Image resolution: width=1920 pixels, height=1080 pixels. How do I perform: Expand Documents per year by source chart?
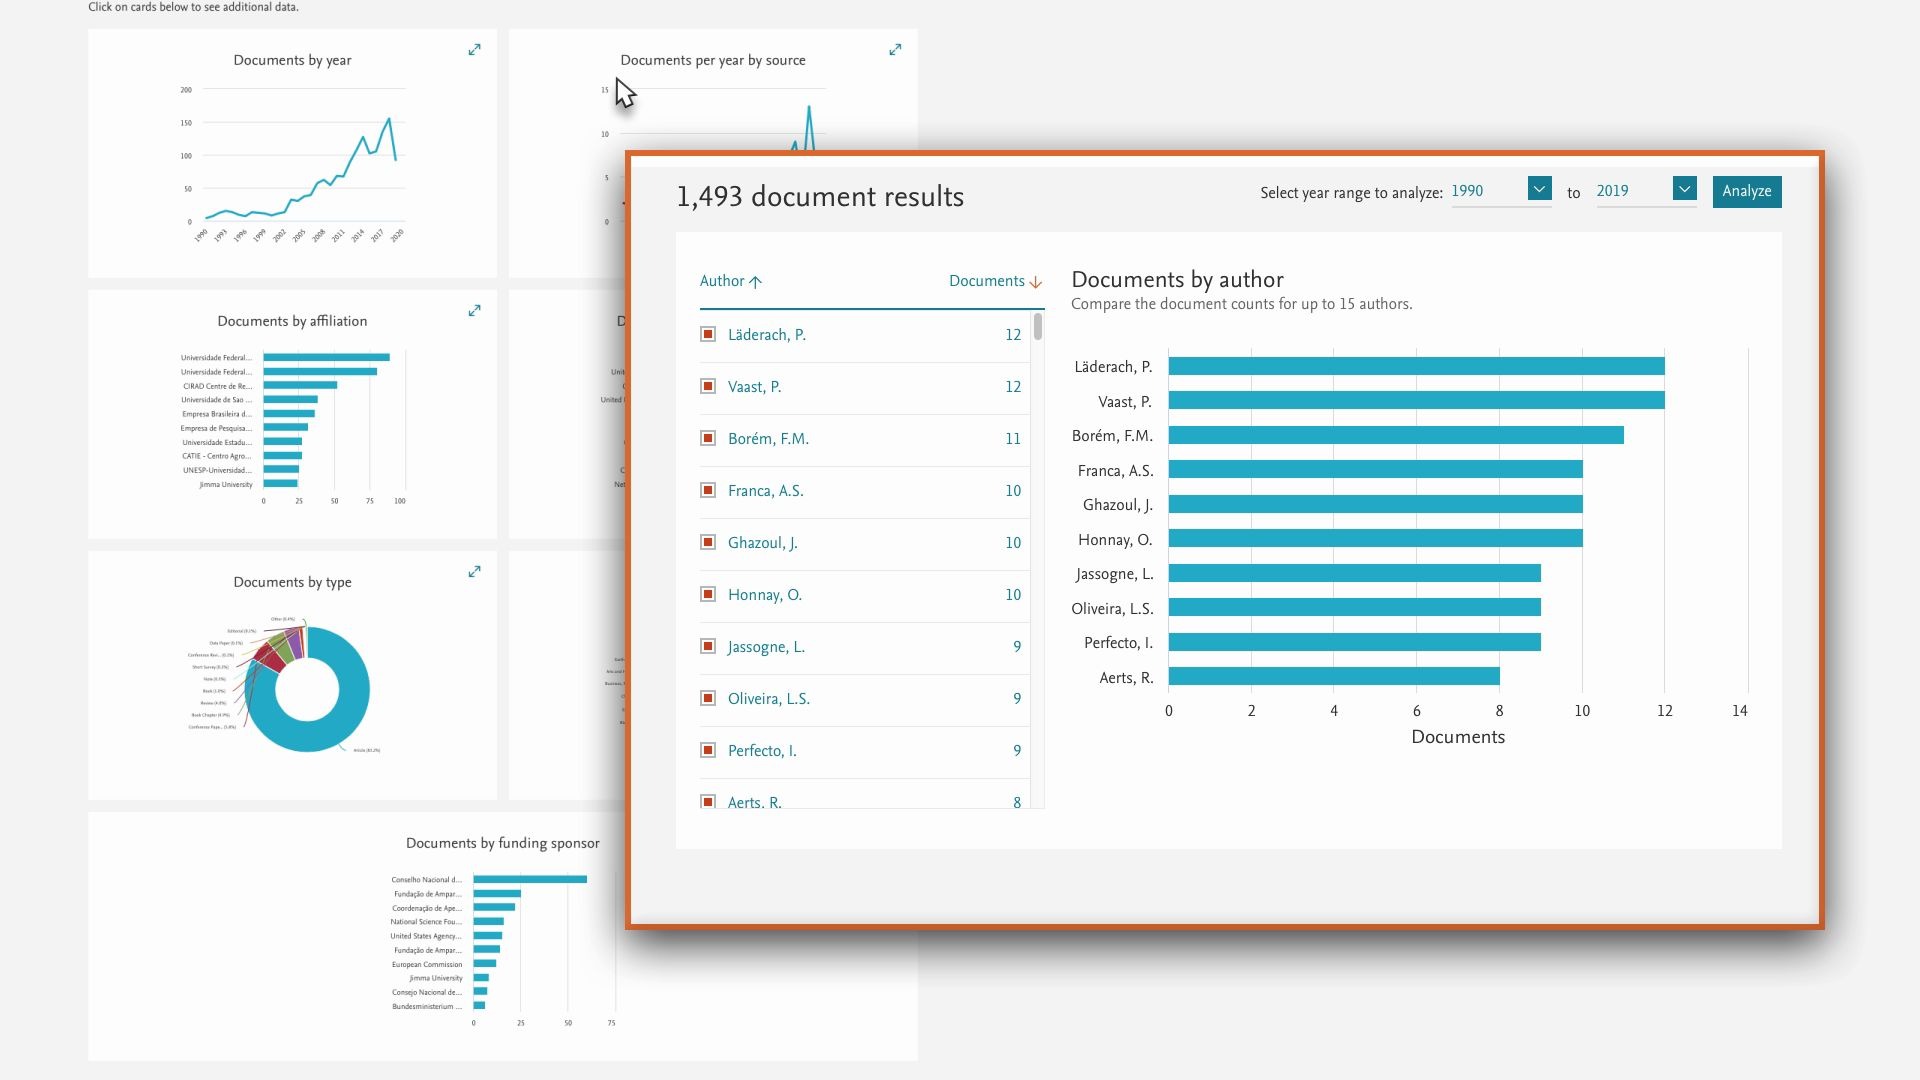[895, 50]
